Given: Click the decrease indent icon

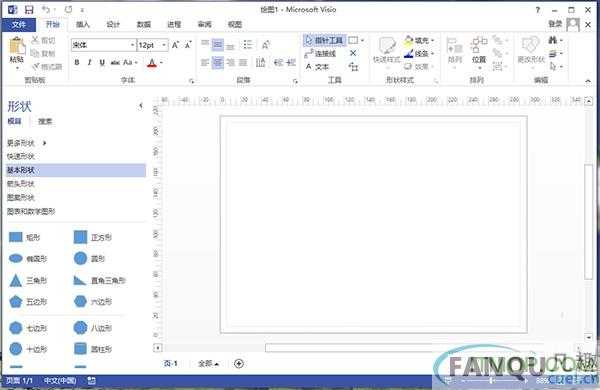Looking at the screenshot, I should [278, 62].
